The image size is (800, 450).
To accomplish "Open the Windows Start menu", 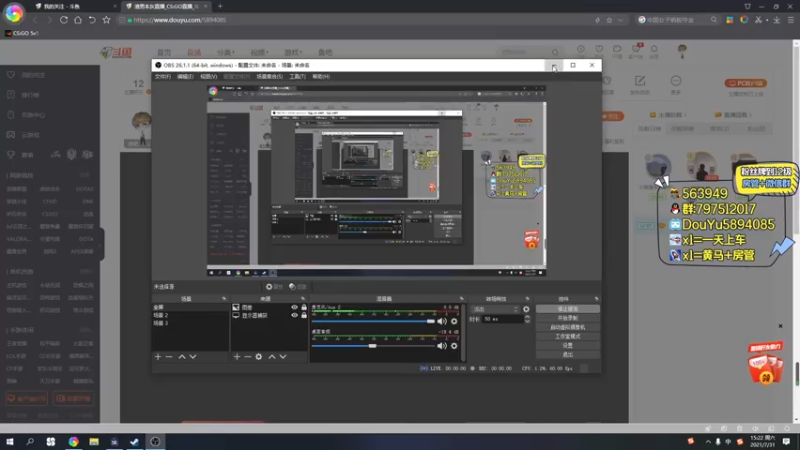I will pos(10,442).
